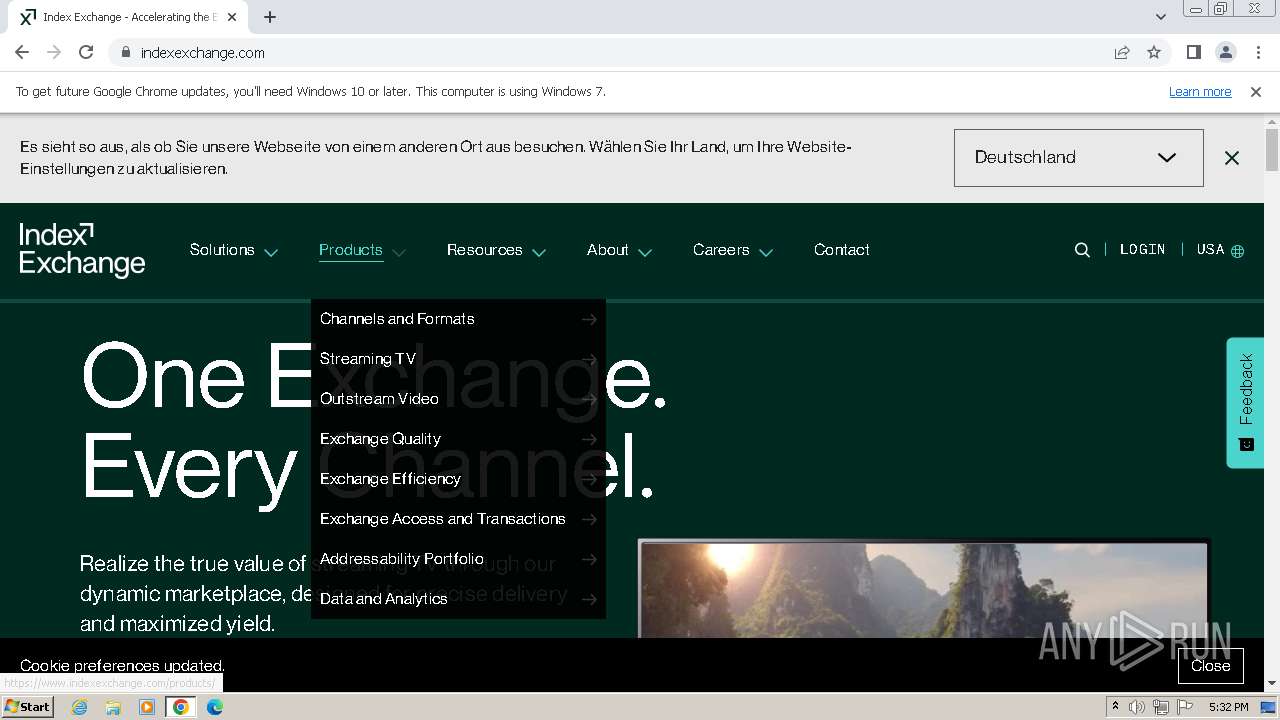Share this page via share icon
1280x720 pixels.
pyautogui.click(x=1122, y=52)
